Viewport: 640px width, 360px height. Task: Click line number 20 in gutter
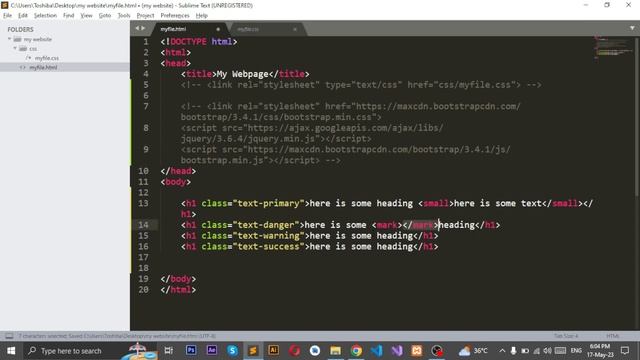(143, 290)
